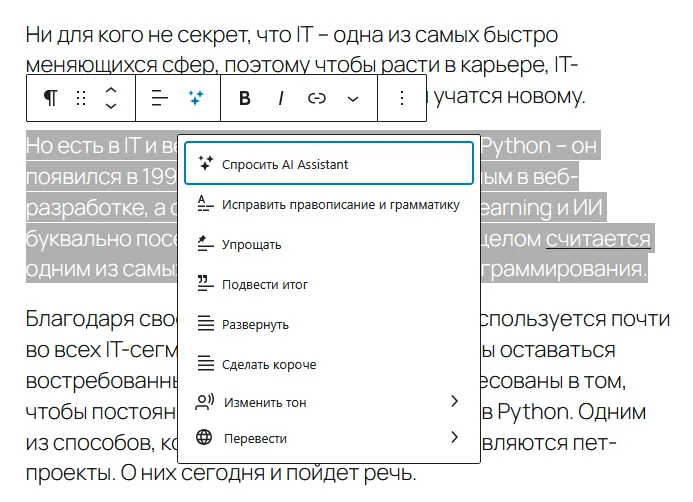
Task: Click the sparkle icon beside Спросить AI Assistant
Action: (206, 163)
